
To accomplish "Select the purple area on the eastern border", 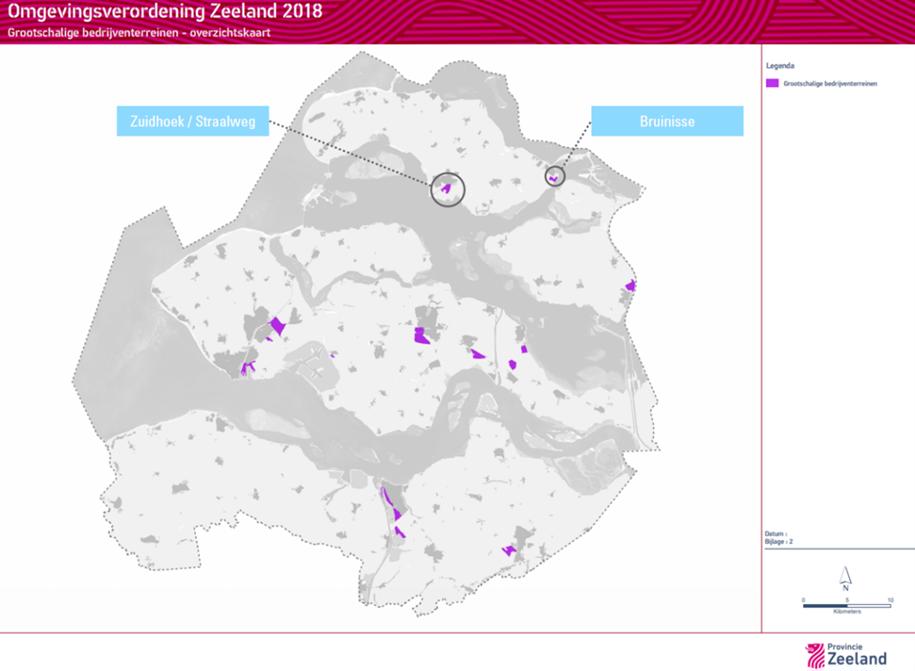I will coord(630,286).
